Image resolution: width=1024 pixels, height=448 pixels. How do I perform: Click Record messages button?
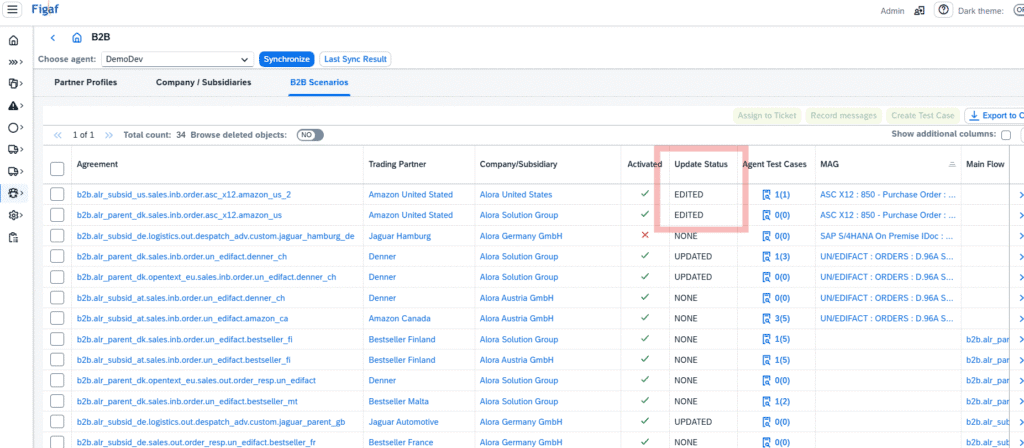click(843, 116)
